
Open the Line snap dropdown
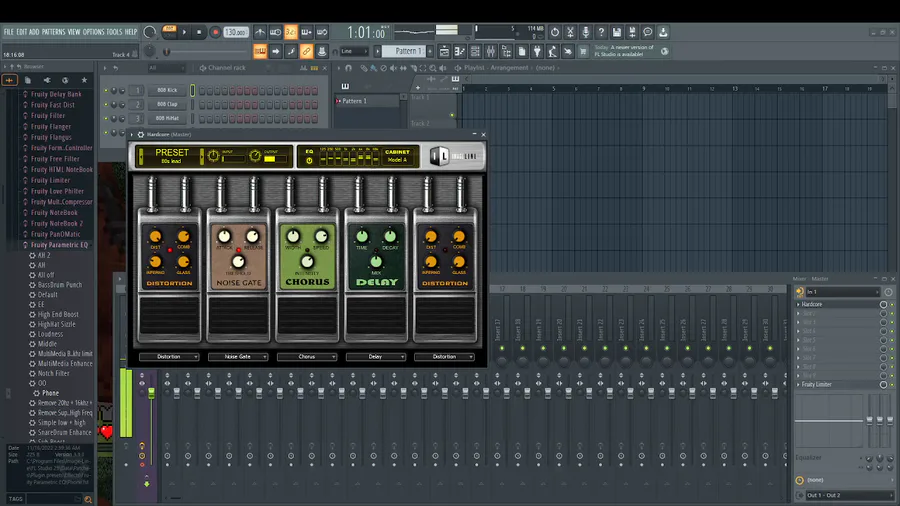coord(354,52)
